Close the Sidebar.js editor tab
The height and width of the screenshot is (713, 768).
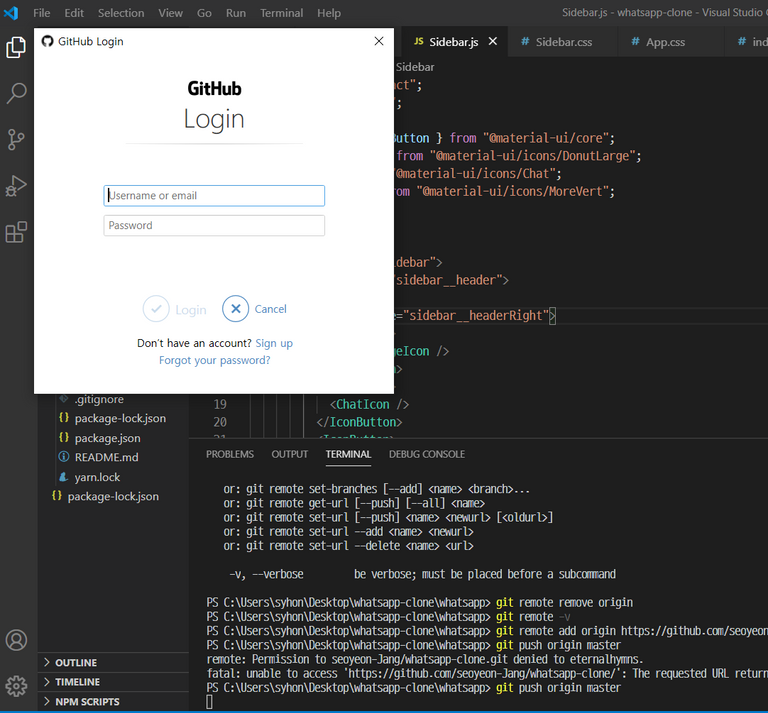pos(493,42)
